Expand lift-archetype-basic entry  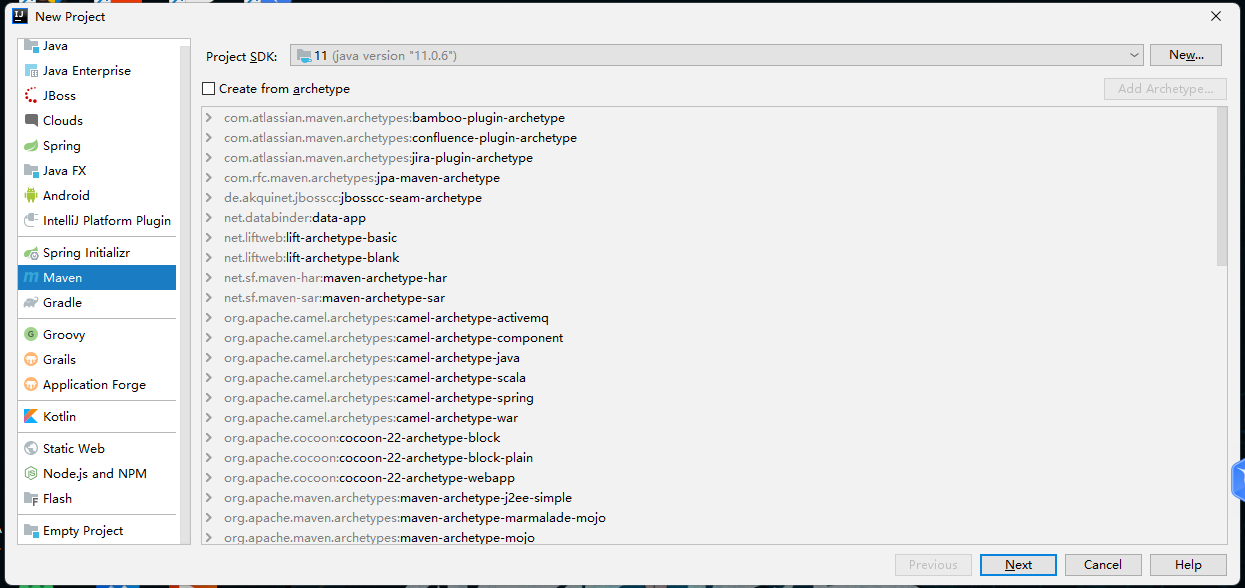[209, 238]
